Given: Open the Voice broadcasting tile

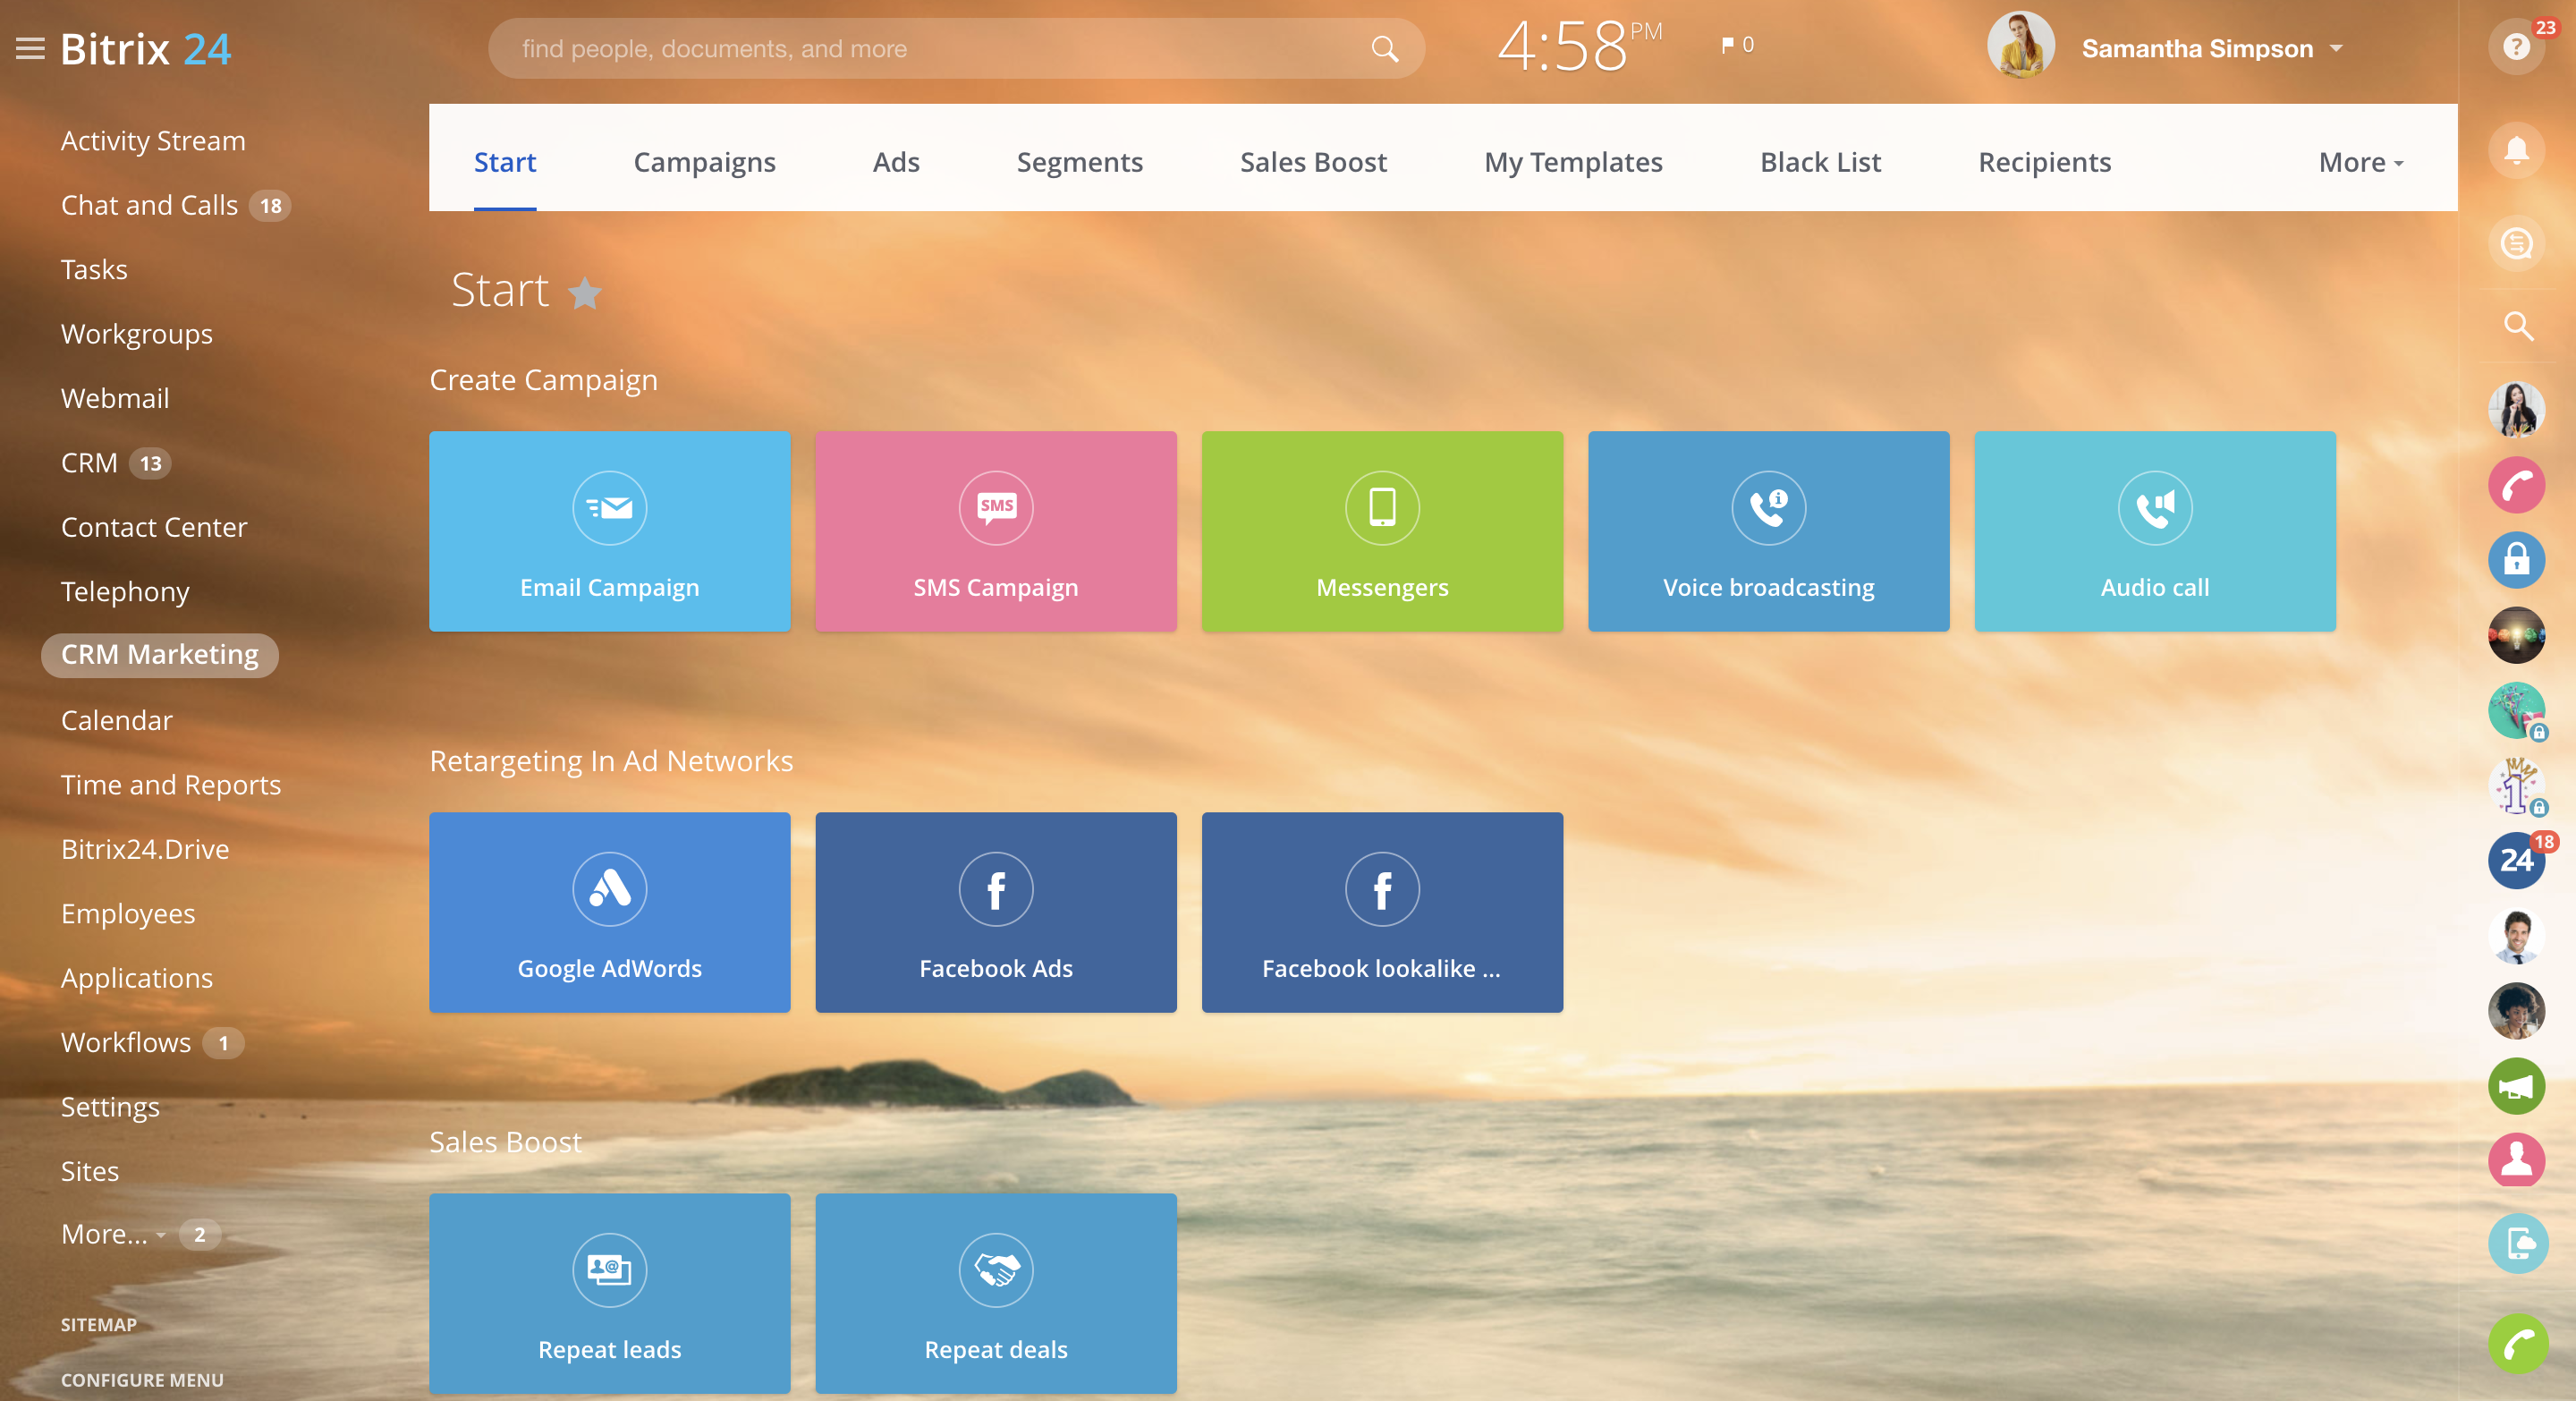Looking at the screenshot, I should tap(1767, 531).
